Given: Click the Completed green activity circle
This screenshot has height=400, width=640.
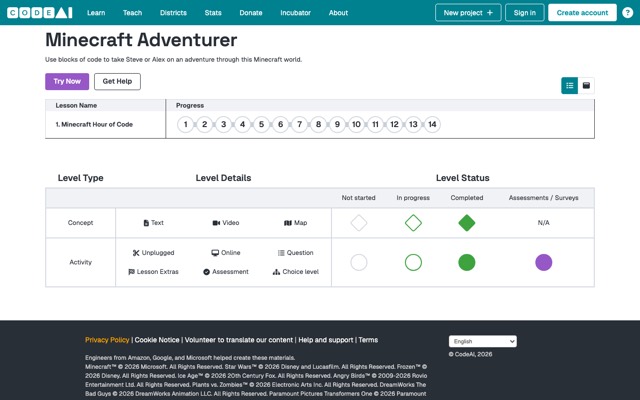Looking at the screenshot, I should pyautogui.click(x=467, y=262).
